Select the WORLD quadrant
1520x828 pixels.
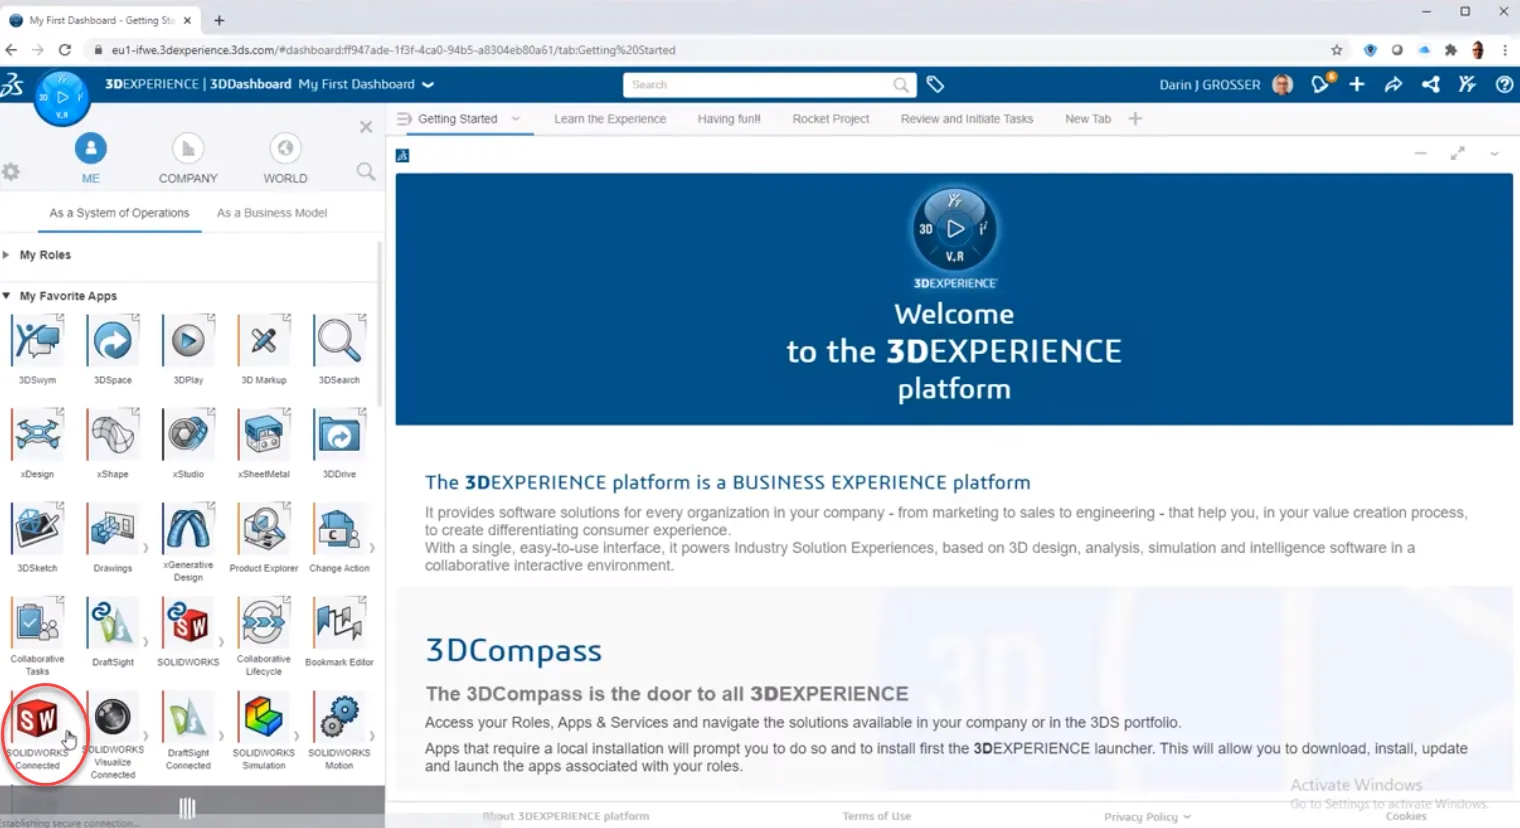[285, 158]
